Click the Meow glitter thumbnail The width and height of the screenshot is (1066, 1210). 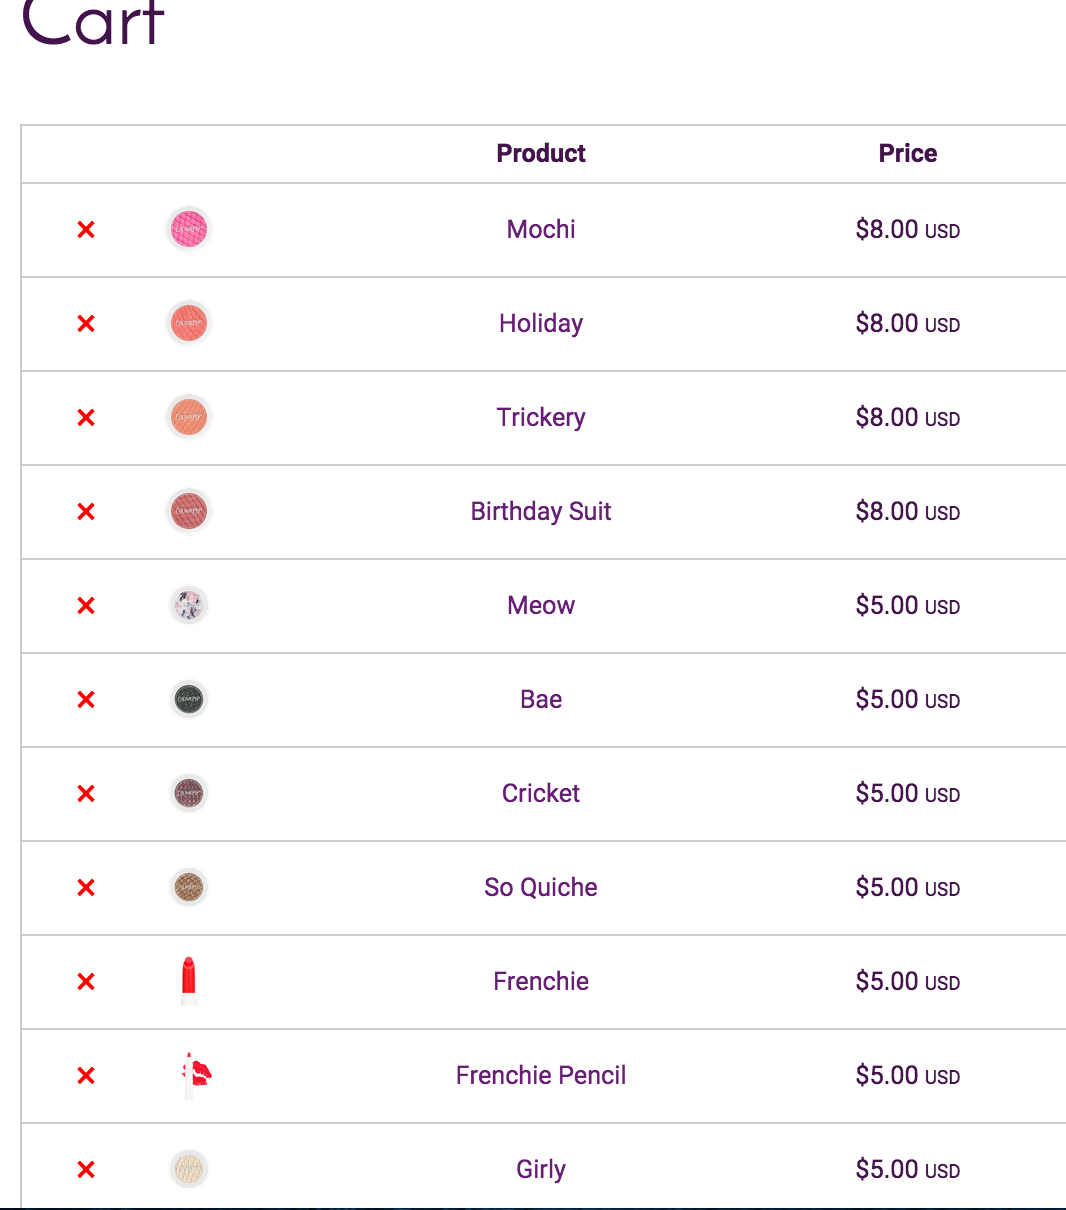(x=188, y=605)
